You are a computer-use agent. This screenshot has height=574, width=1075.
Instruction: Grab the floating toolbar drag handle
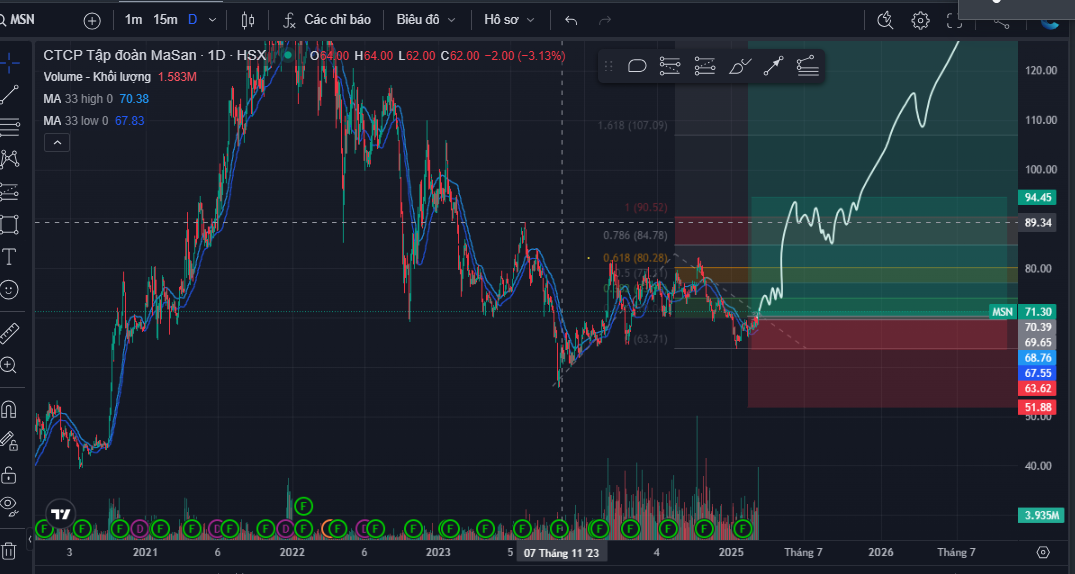point(608,66)
